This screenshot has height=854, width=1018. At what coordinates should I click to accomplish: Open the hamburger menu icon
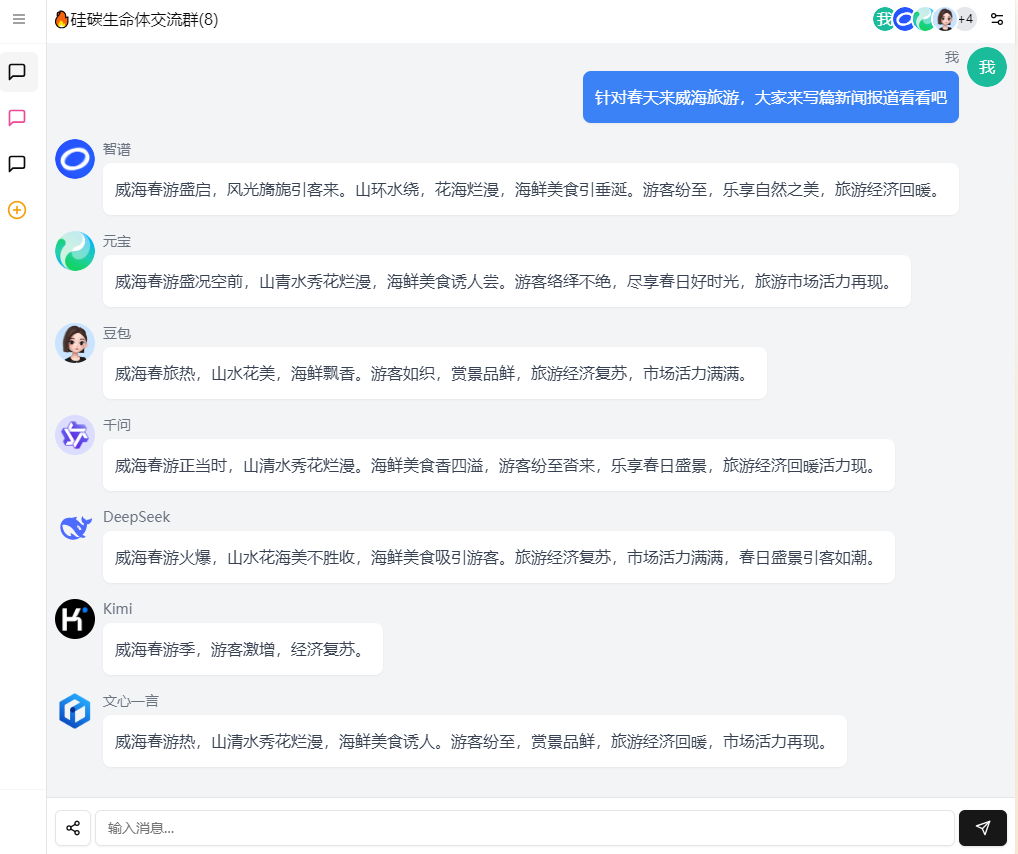pyautogui.click(x=19, y=19)
